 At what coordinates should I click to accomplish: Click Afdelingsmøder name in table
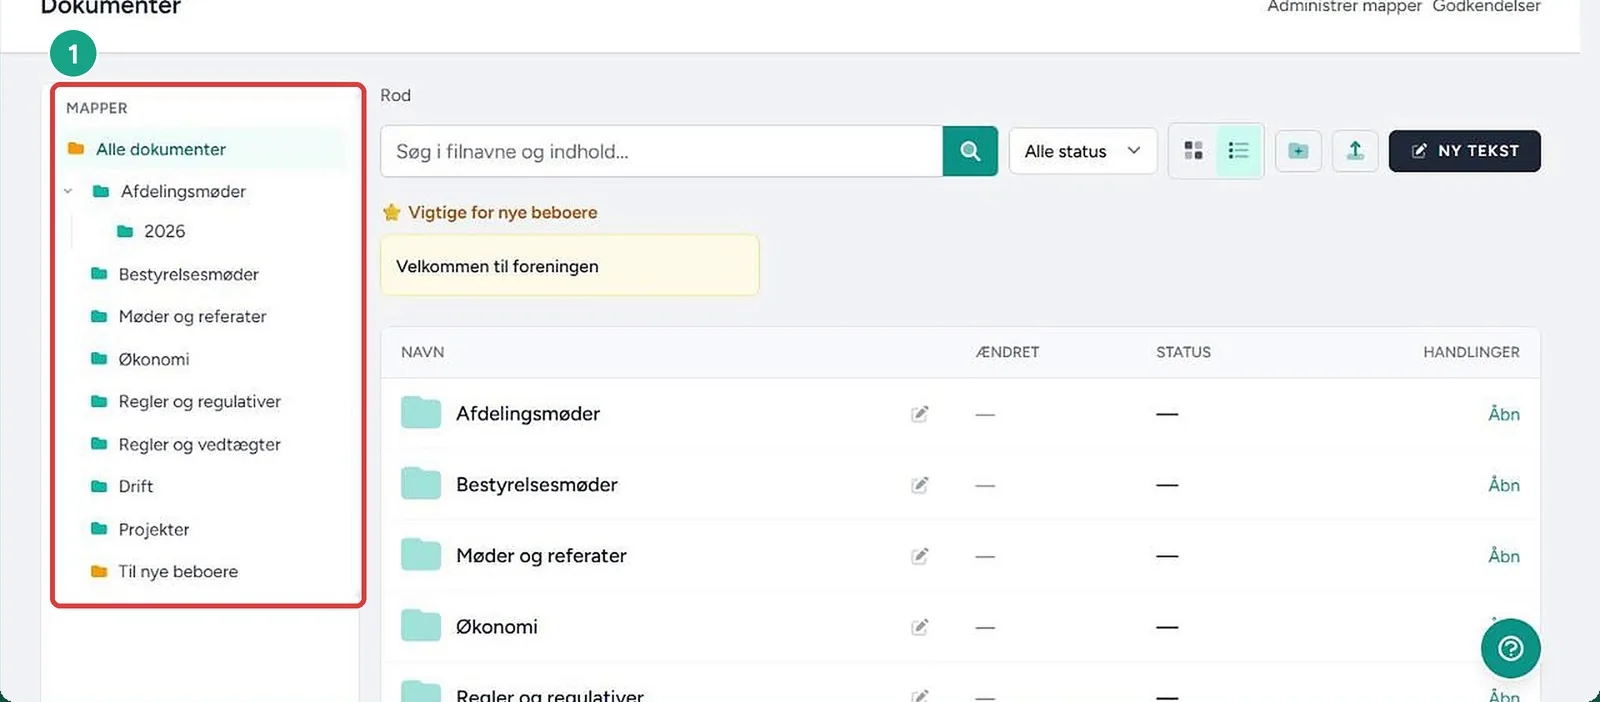pyautogui.click(x=528, y=414)
